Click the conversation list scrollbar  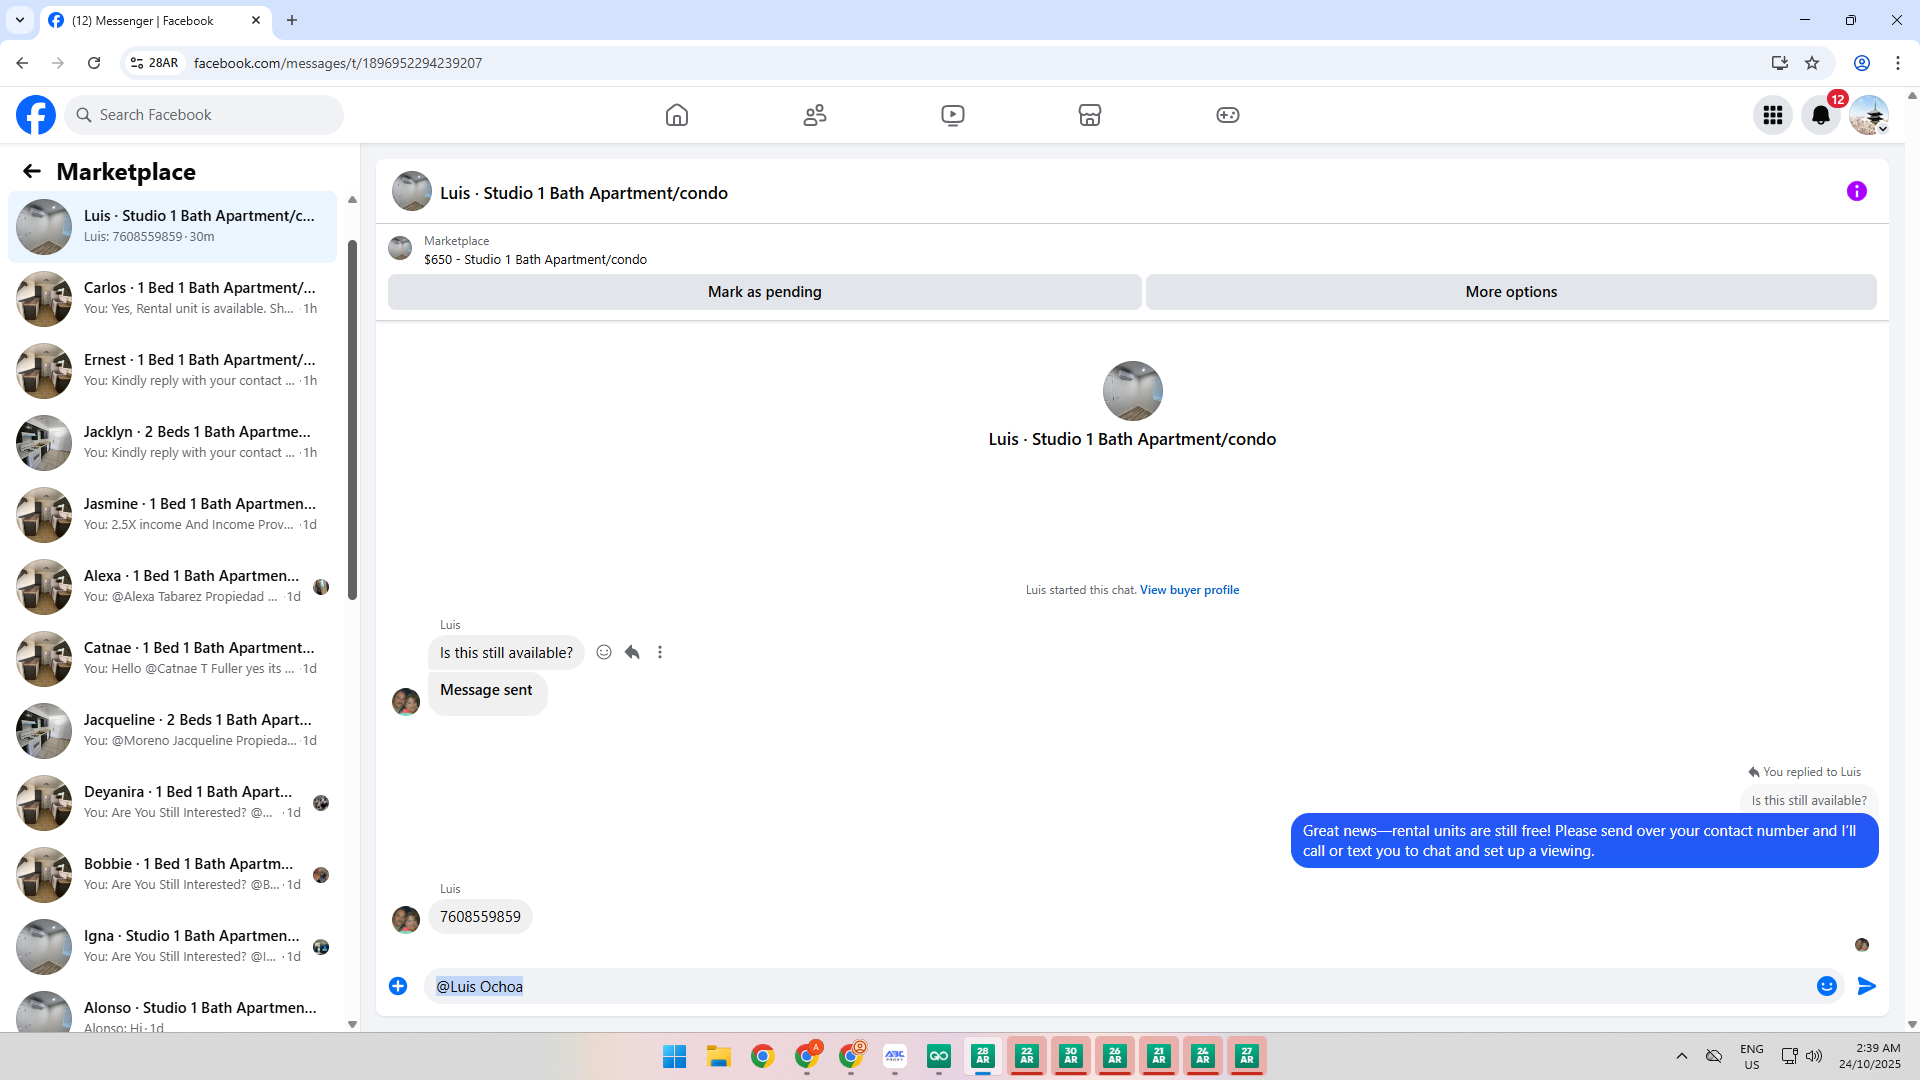[352, 420]
